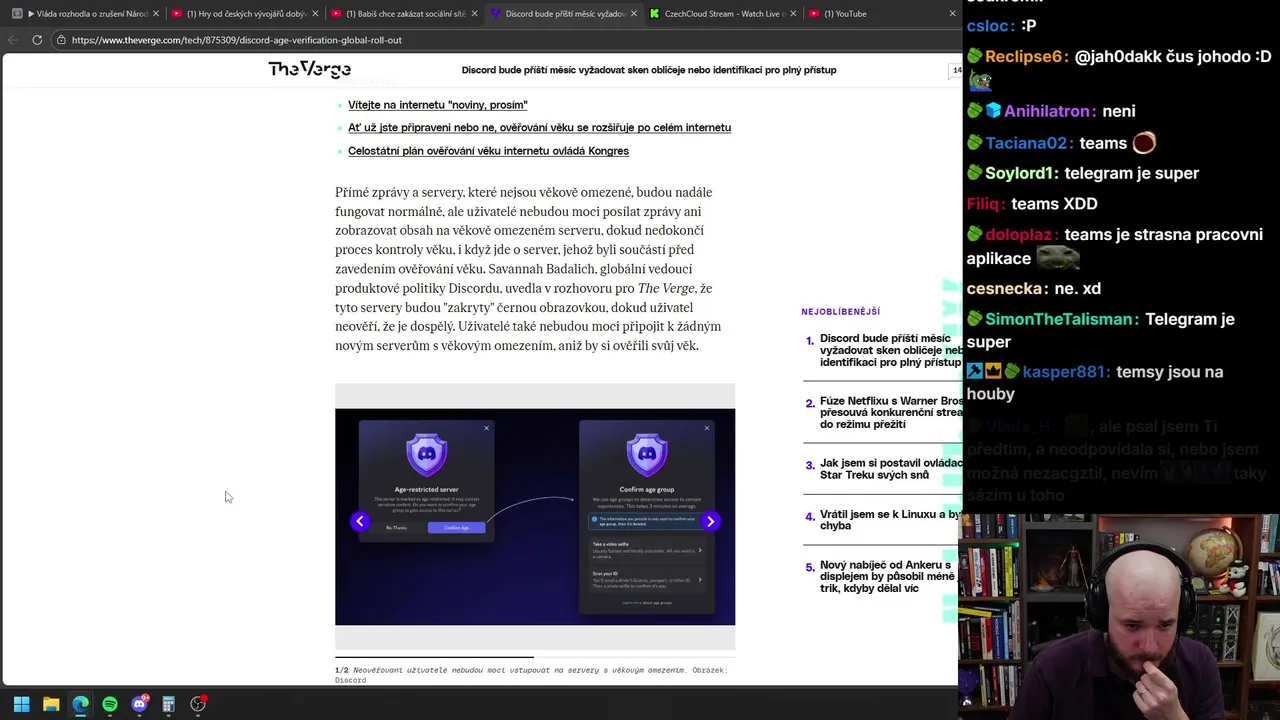Open Spotify from the taskbar
Image resolution: width=1280 pixels, height=720 pixels.
pyautogui.click(x=110, y=704)
